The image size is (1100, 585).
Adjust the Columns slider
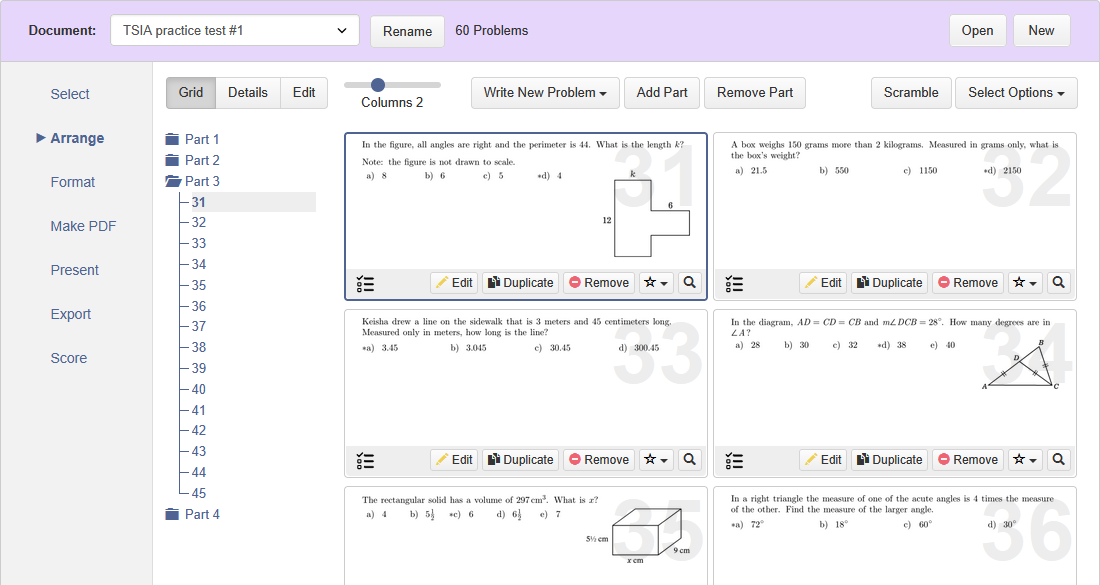pyautogui.click(x=378, y=86)
